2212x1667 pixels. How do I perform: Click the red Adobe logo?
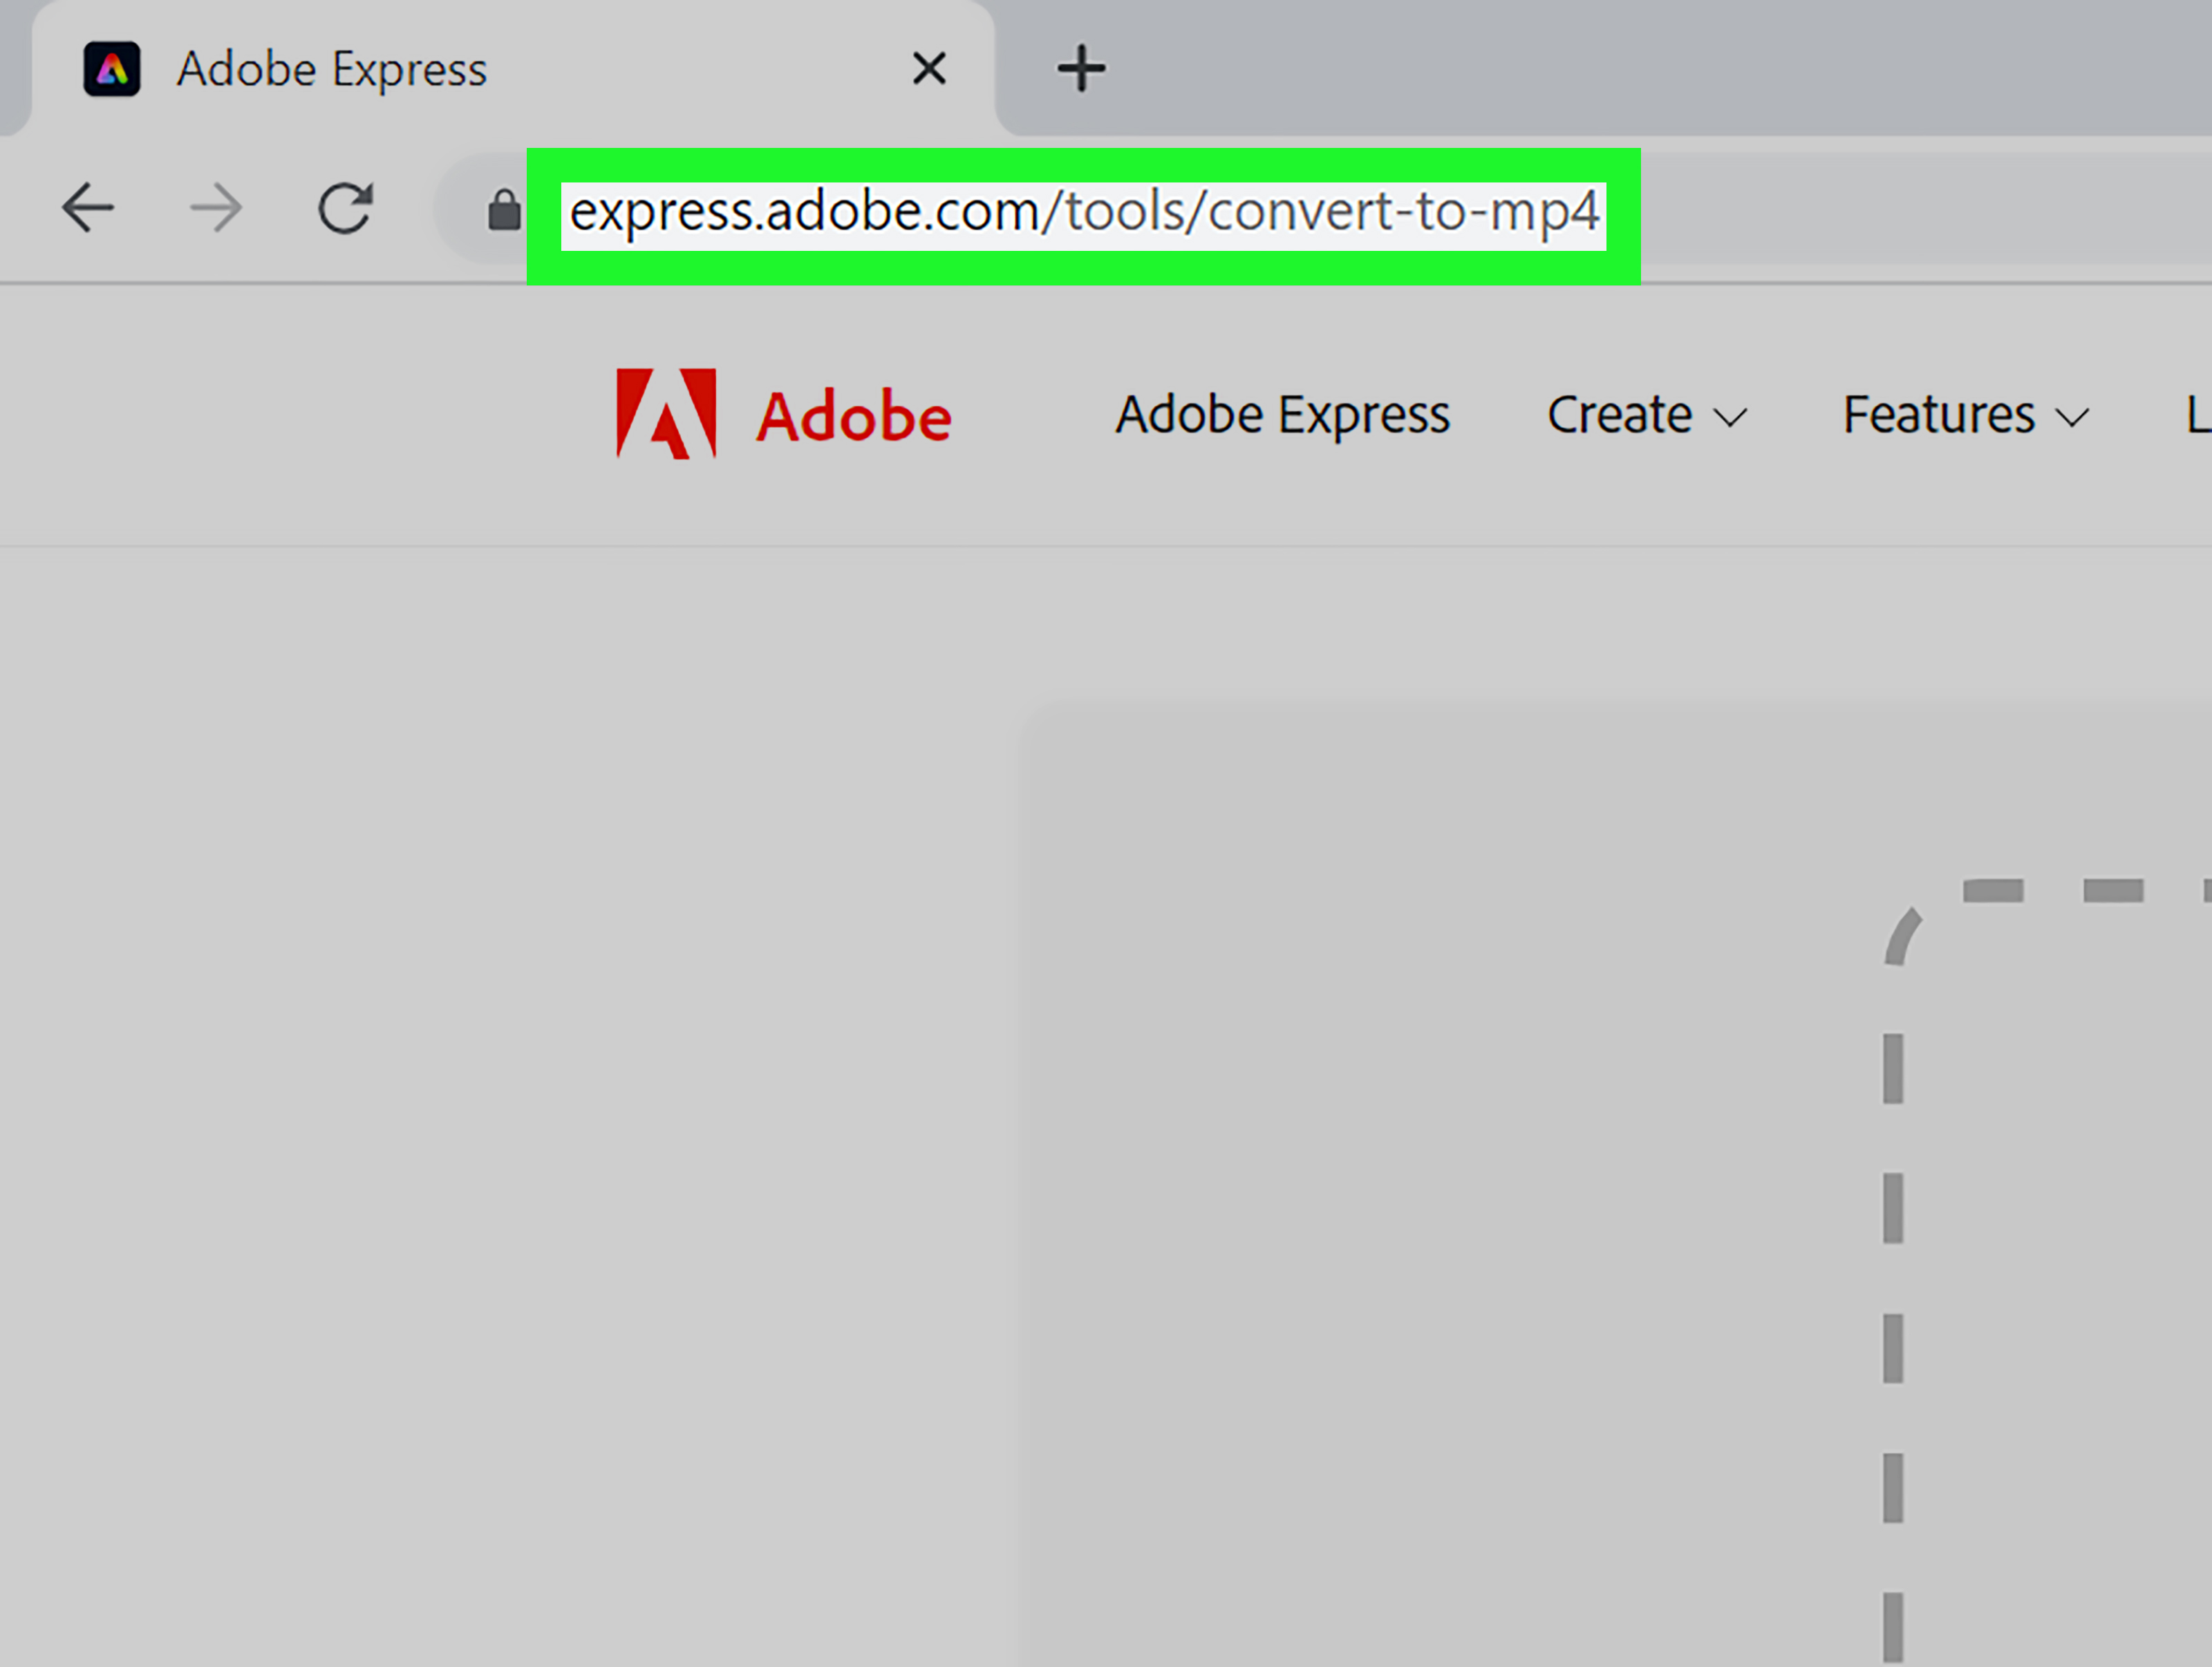pyautogui.click(x=783, y=414)
